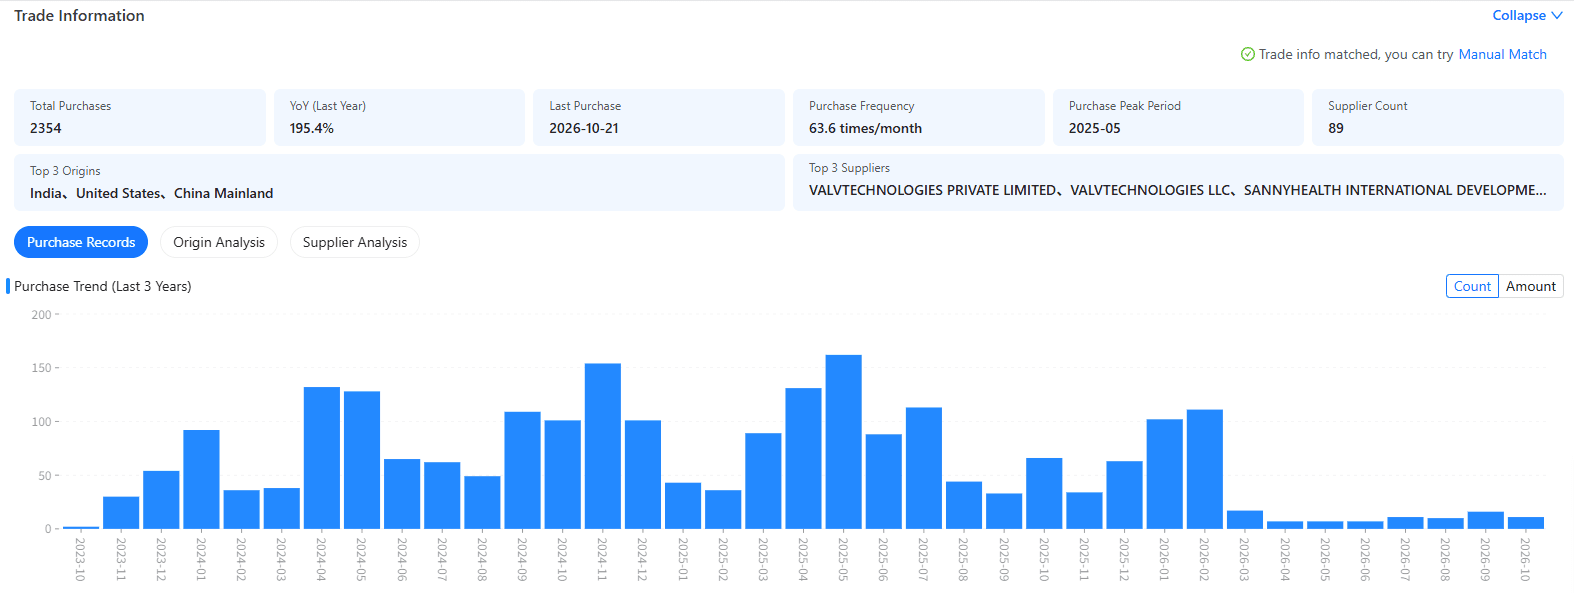The height and width of the screenshot is (593, 1574).
Task: Toggle chart to Amount view
Action: tap(1531, 286)
